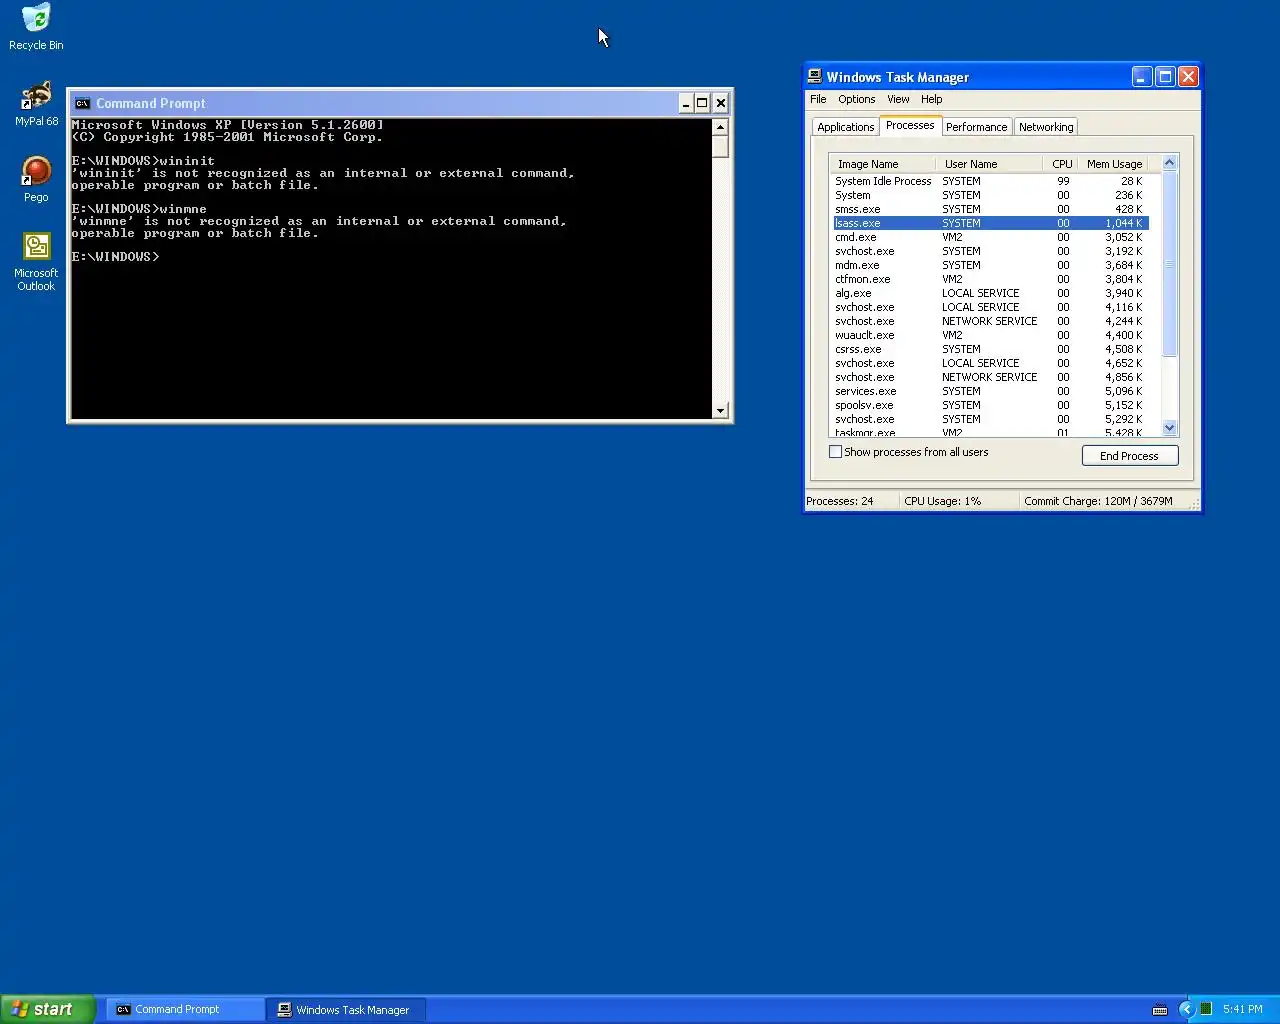Sort processes by the Image Name column
1280x1024 pixels.
[x=882, y=164]
